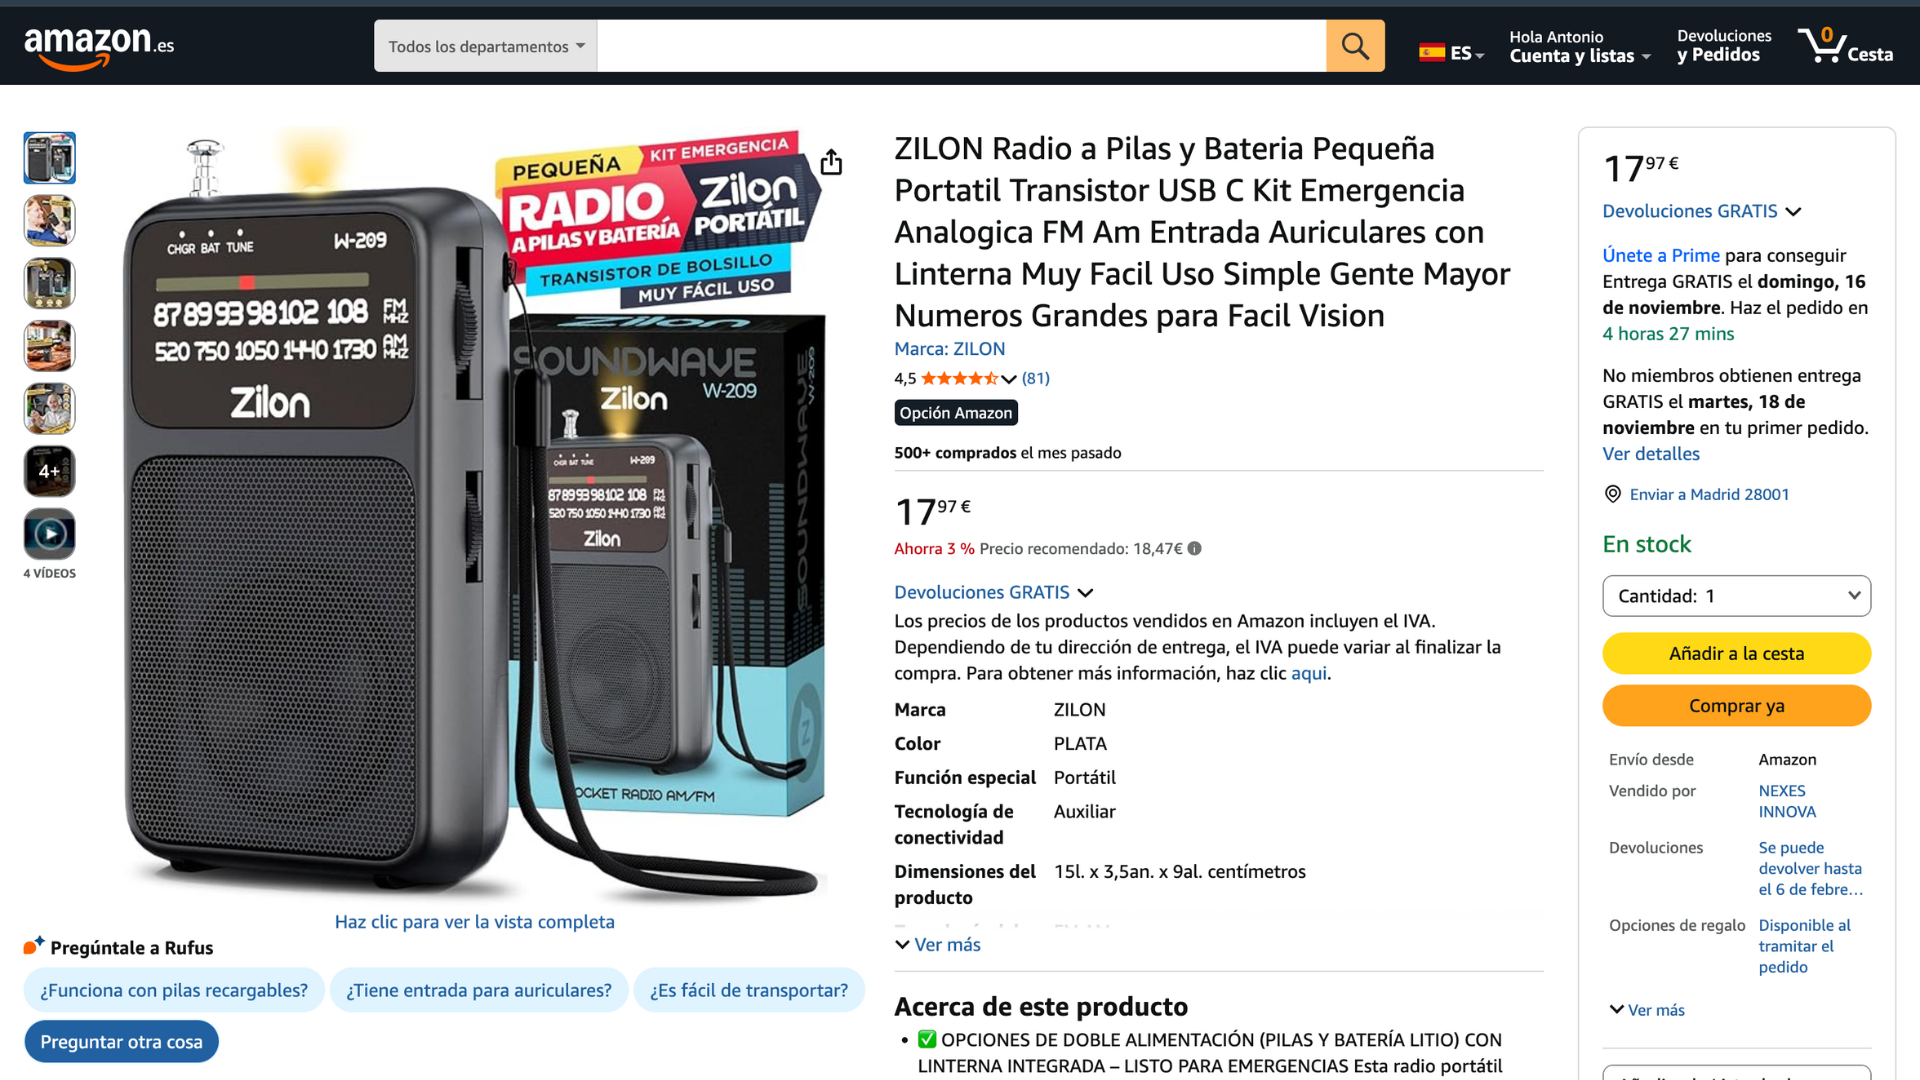Click Añadir a la cesta button

[1736, 653]
